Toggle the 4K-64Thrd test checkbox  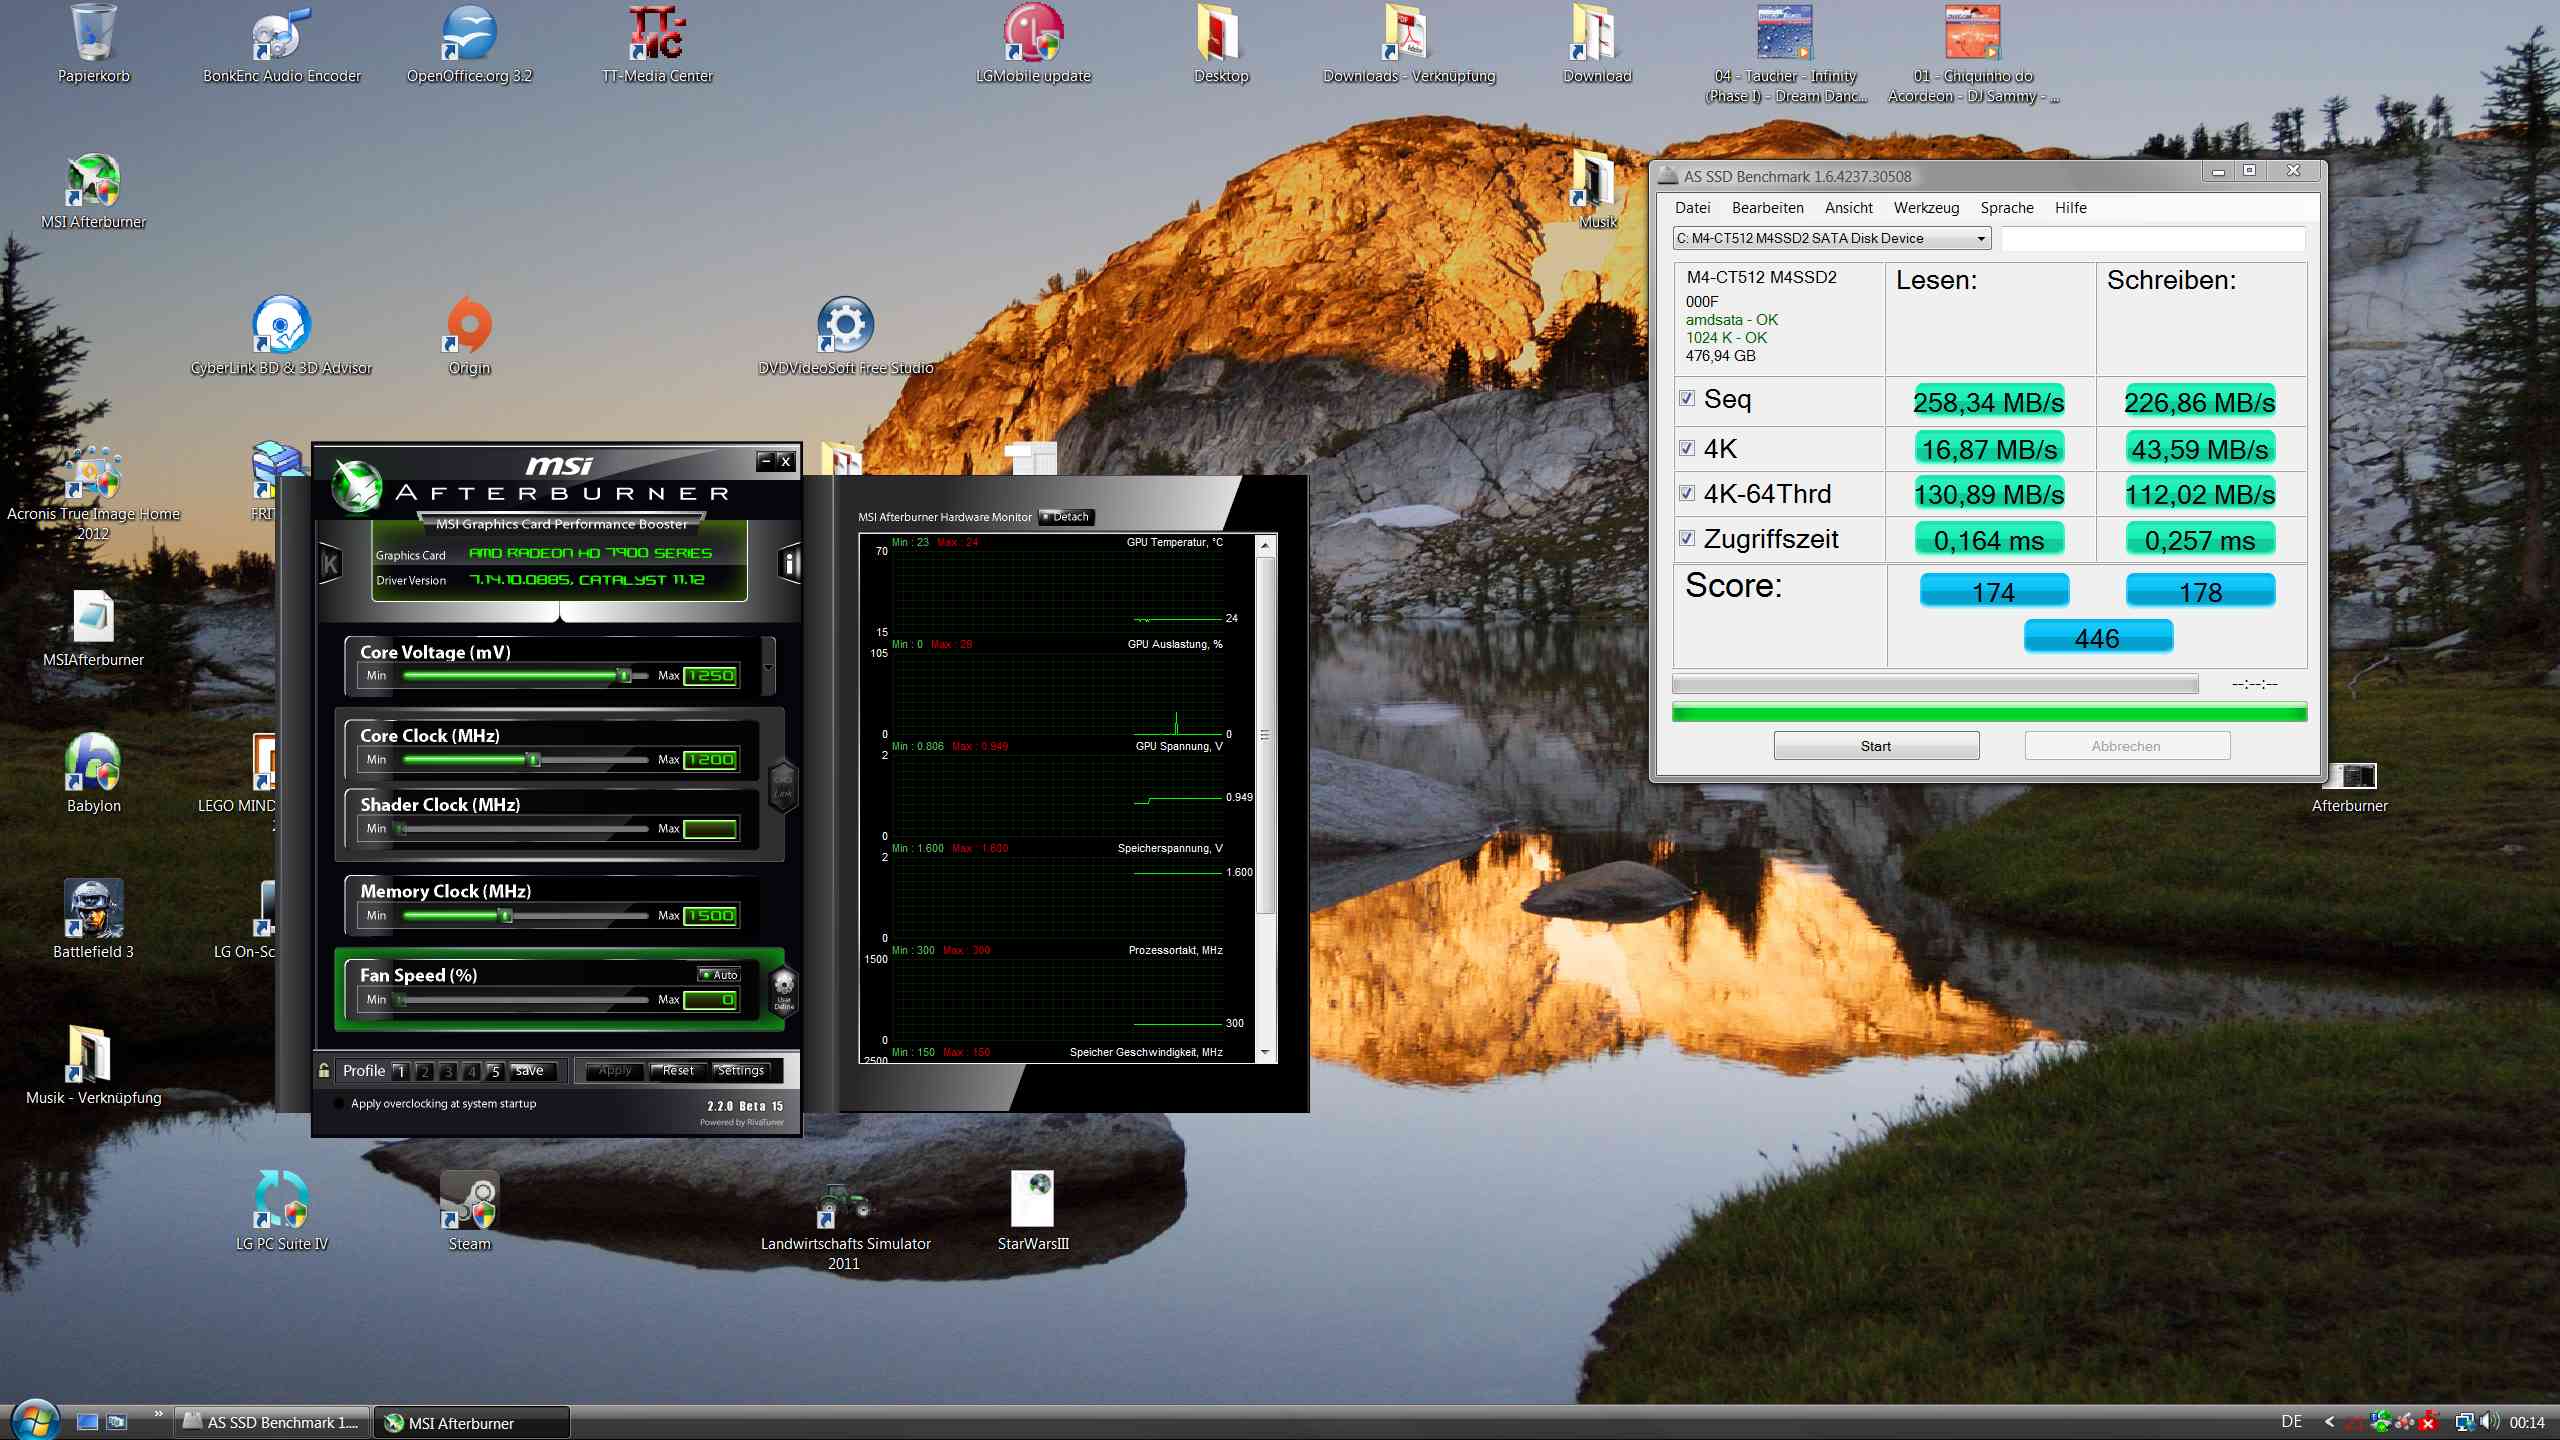coord(1687,493)
